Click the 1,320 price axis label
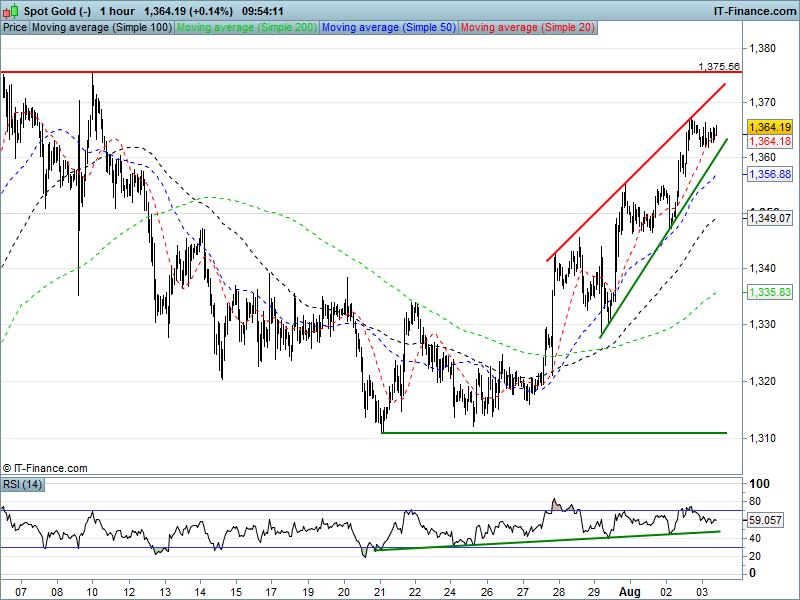 (x=762, y=381)
